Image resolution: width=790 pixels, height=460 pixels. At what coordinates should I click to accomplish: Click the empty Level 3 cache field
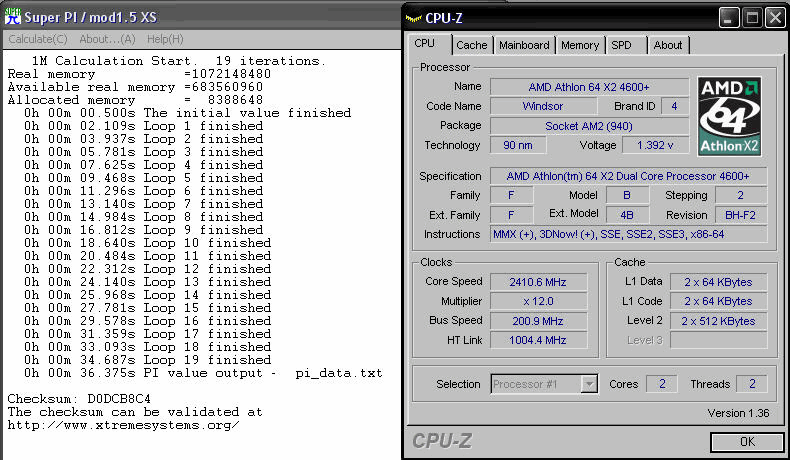pos(718,340)
